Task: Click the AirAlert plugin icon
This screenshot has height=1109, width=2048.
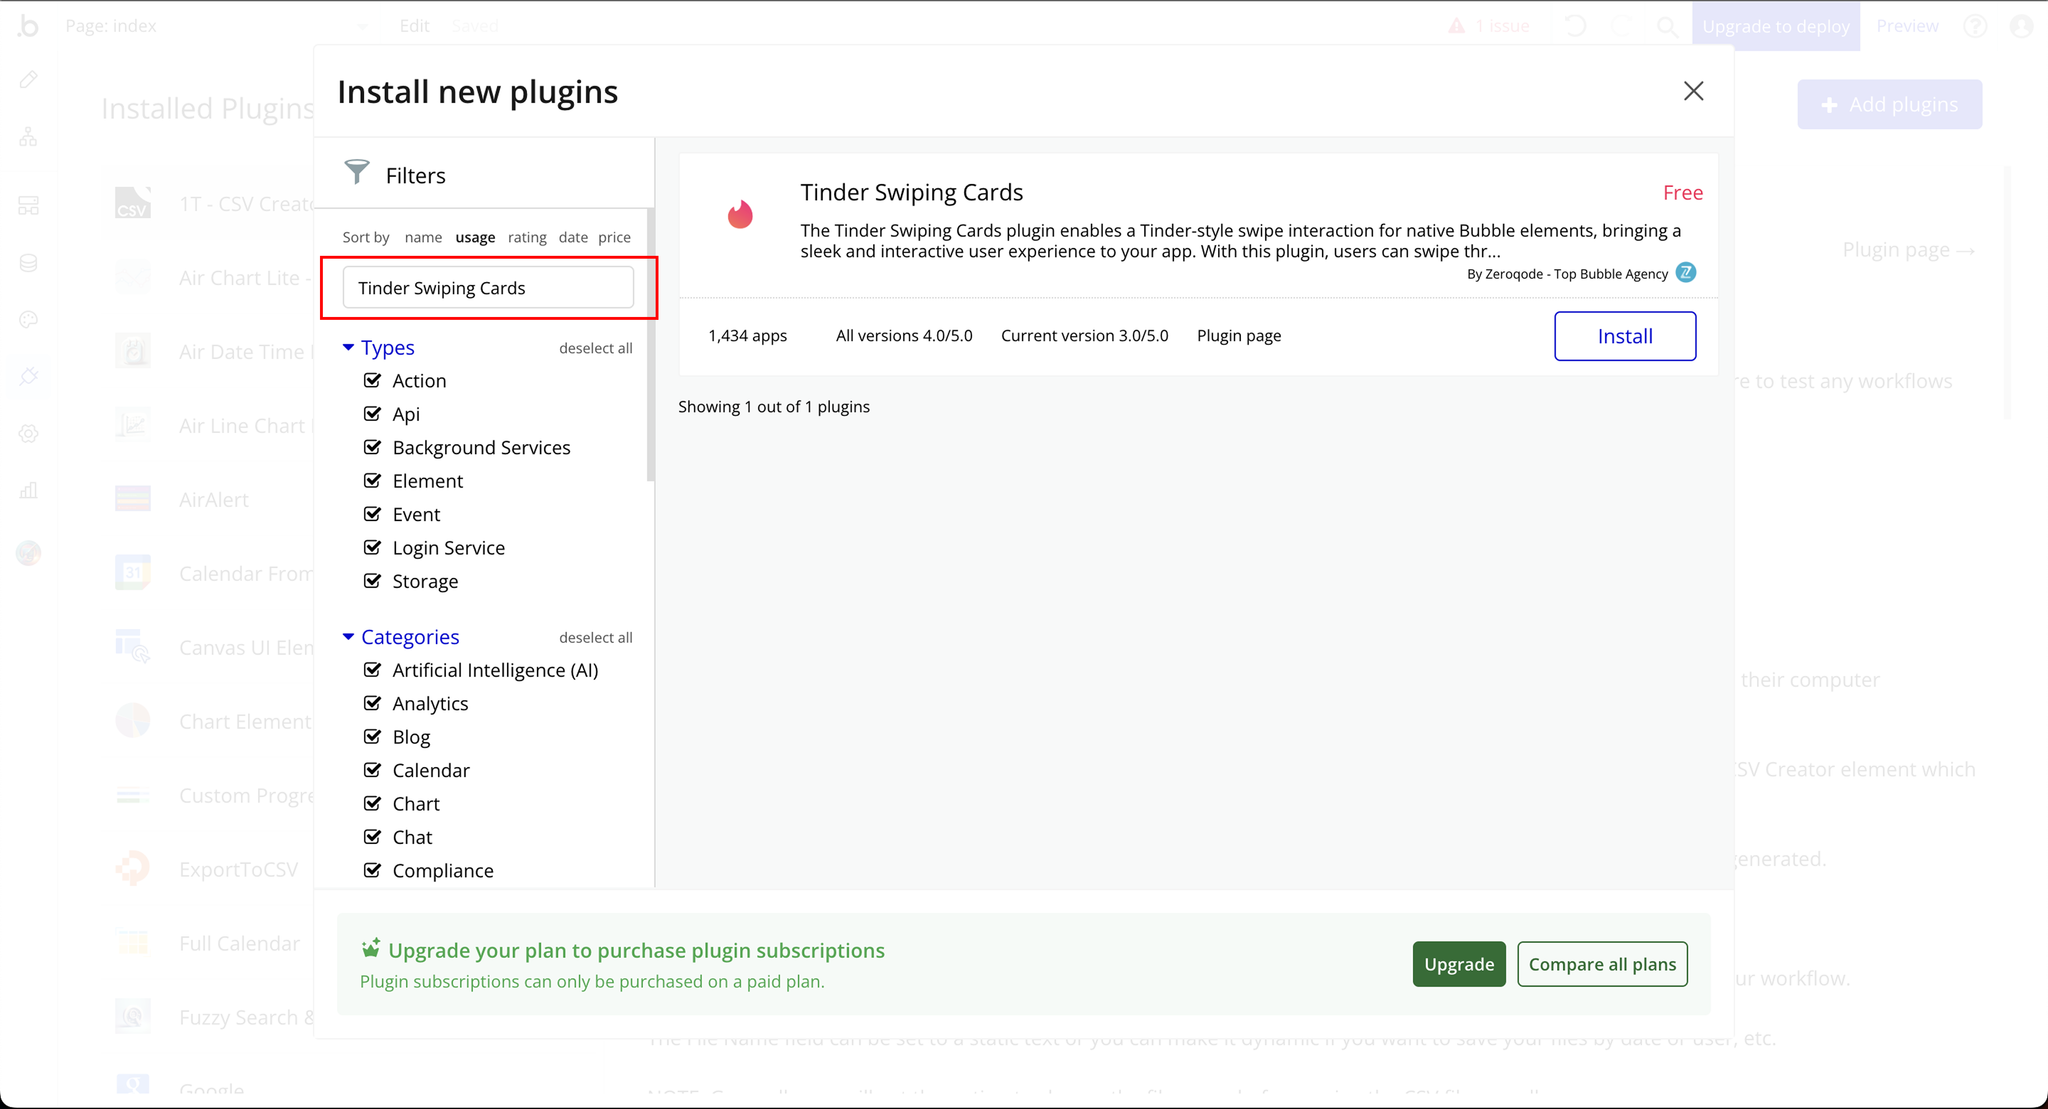Action: (x=132, y=499)
